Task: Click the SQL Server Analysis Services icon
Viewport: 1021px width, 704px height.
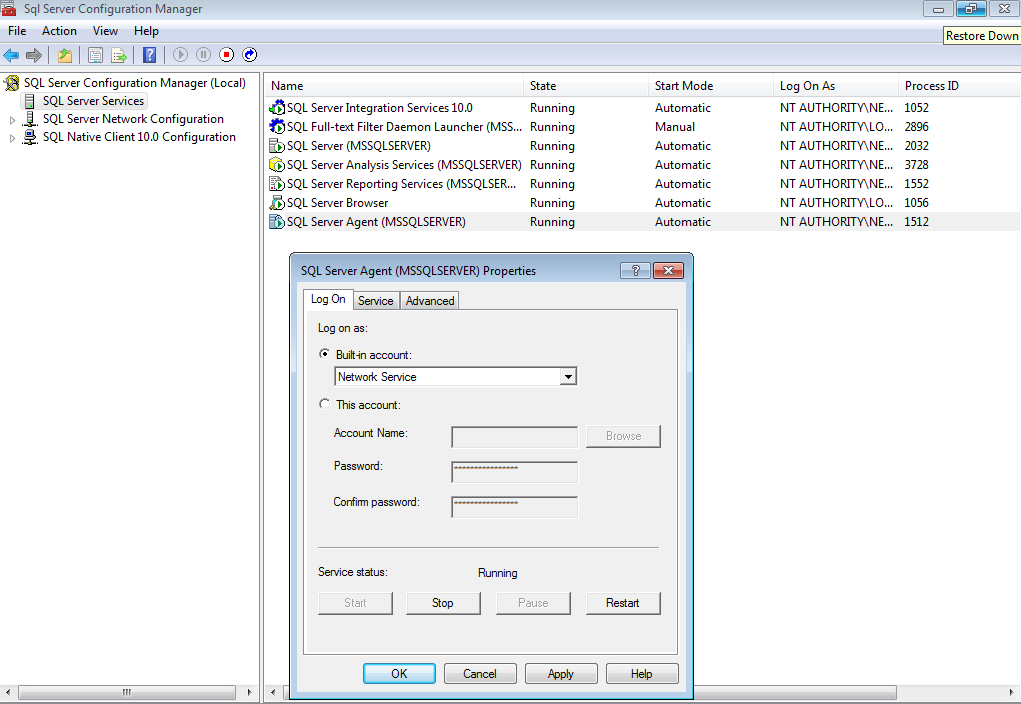Action: [277, 165]
